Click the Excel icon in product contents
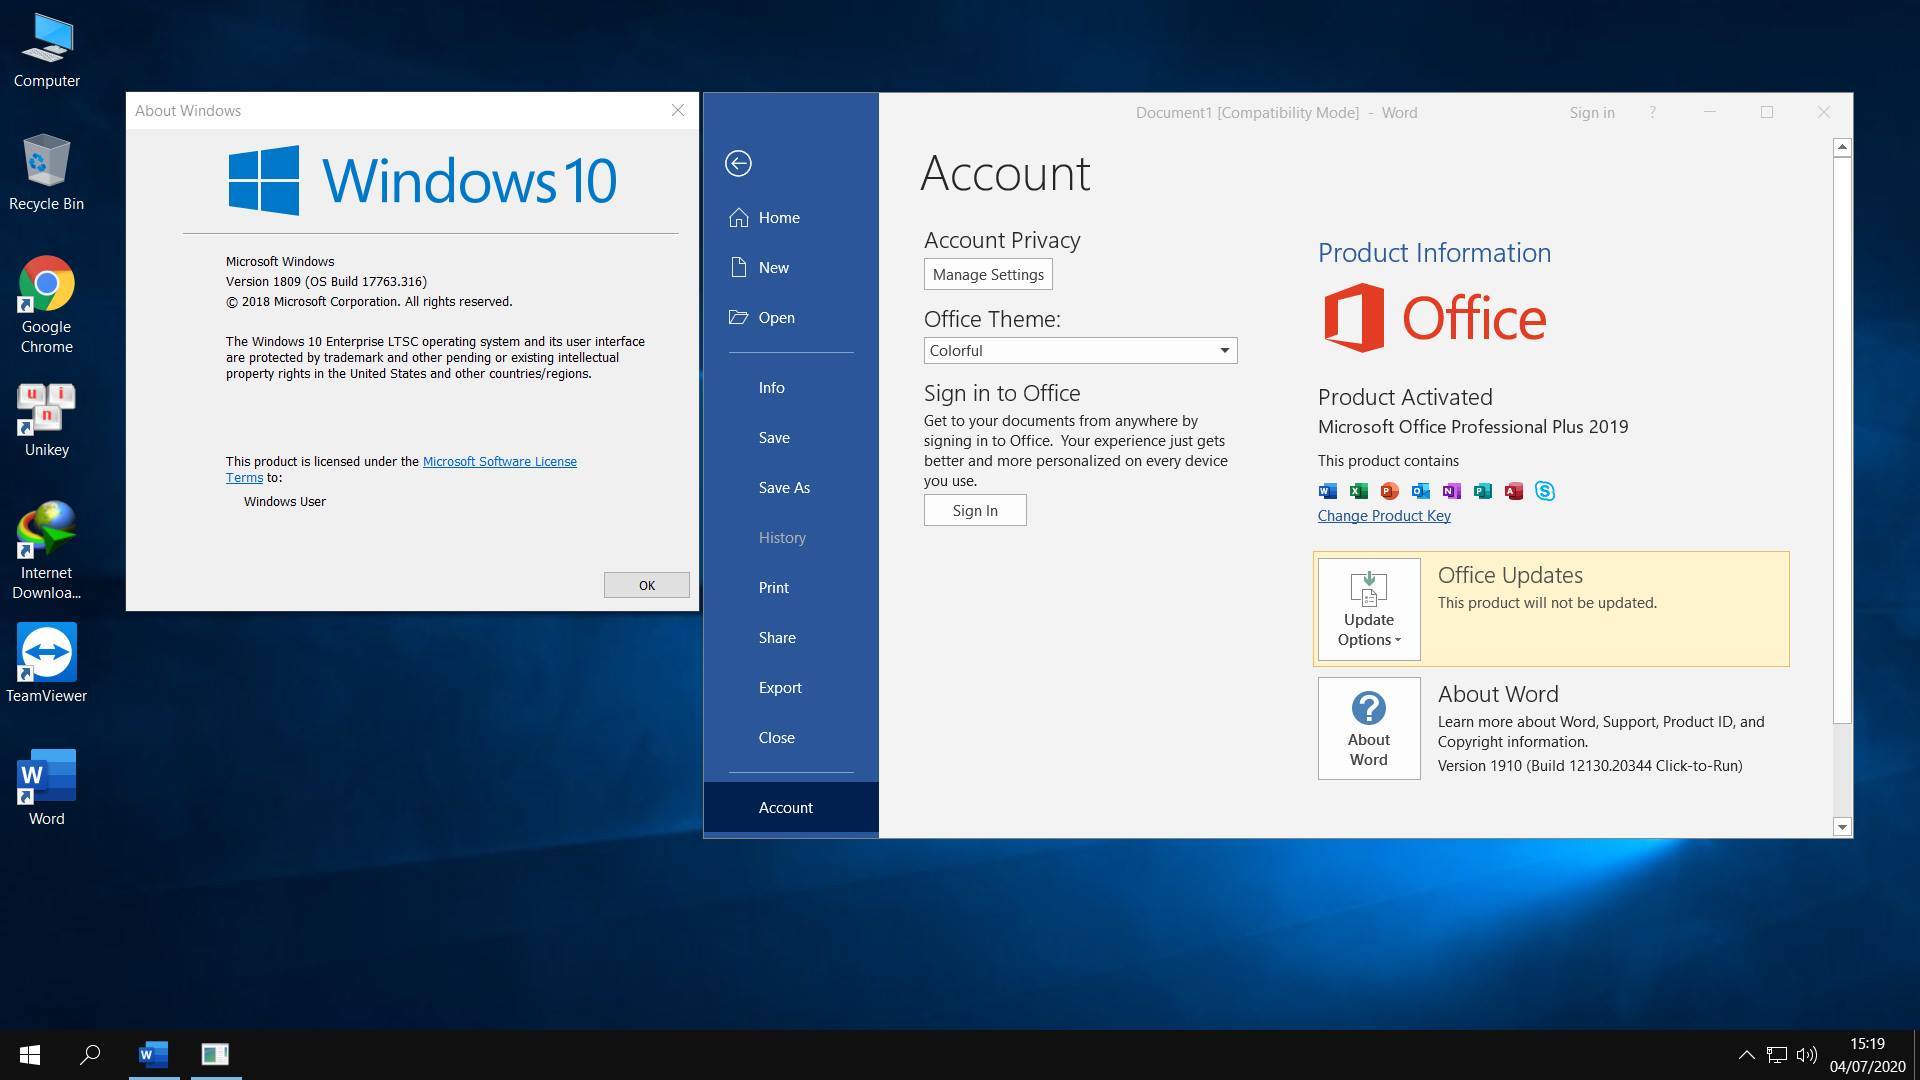 (1359, 490)
